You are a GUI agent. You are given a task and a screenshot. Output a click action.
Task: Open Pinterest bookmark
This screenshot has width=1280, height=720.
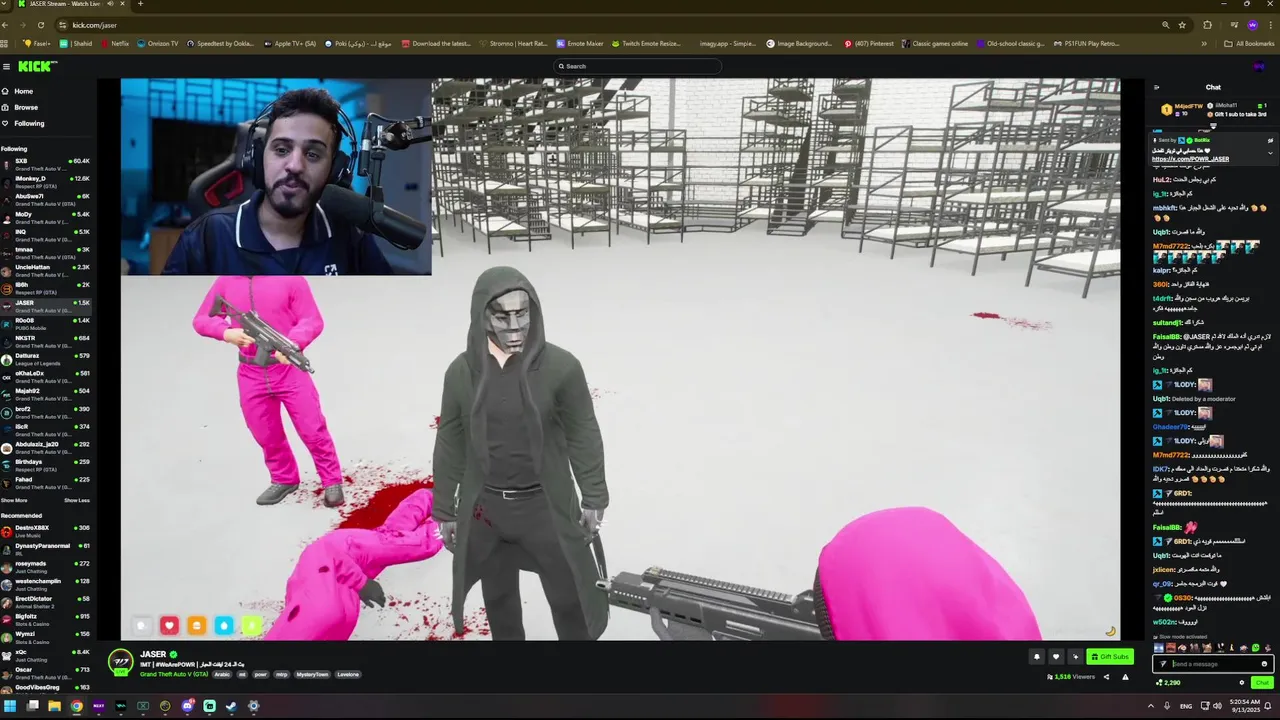click(x=868, y=44)
